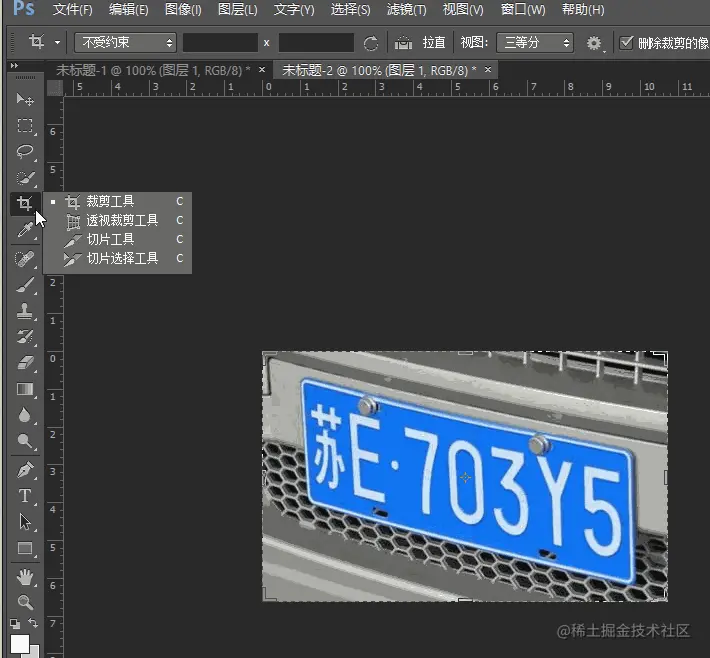The width and height of the screenshot is (710, 658).
Task: Click the foreground color swatch
Action: coord(19,644)
